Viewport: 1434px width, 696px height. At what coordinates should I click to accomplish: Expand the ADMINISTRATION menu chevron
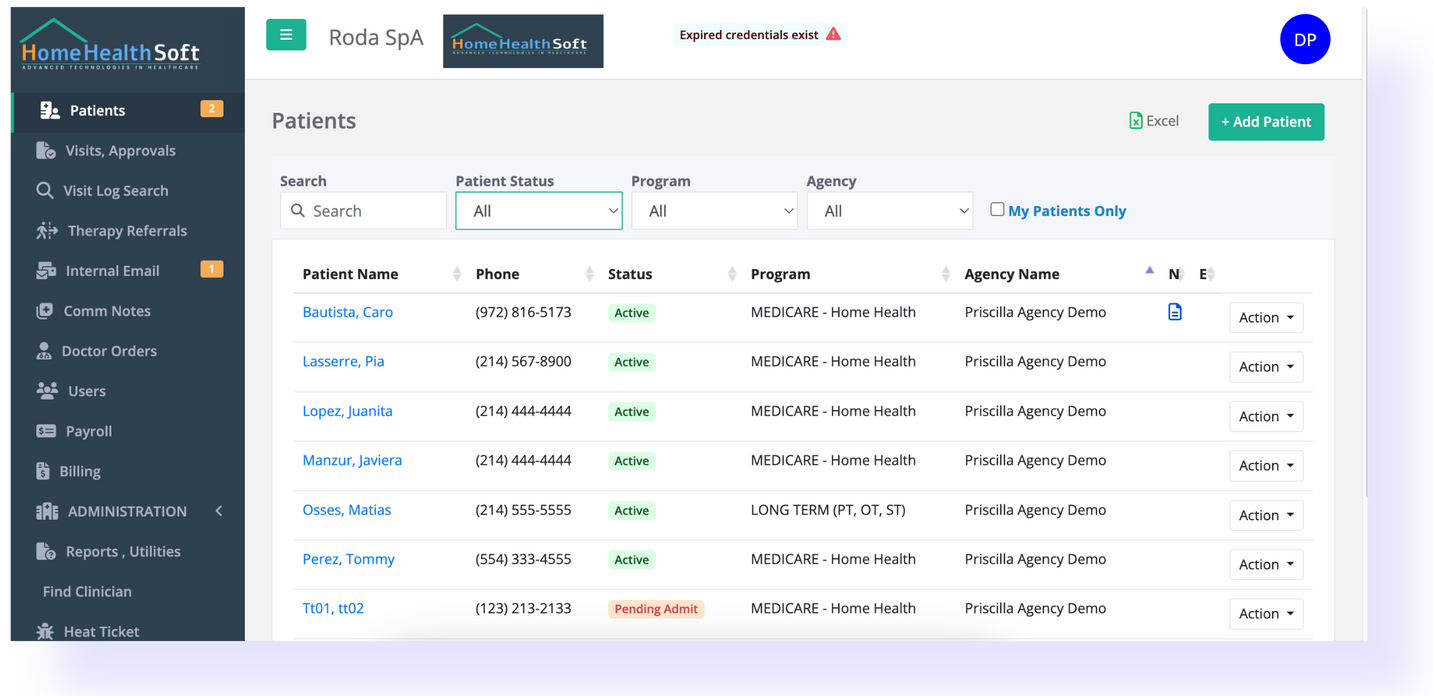click(x=219, y=511)
